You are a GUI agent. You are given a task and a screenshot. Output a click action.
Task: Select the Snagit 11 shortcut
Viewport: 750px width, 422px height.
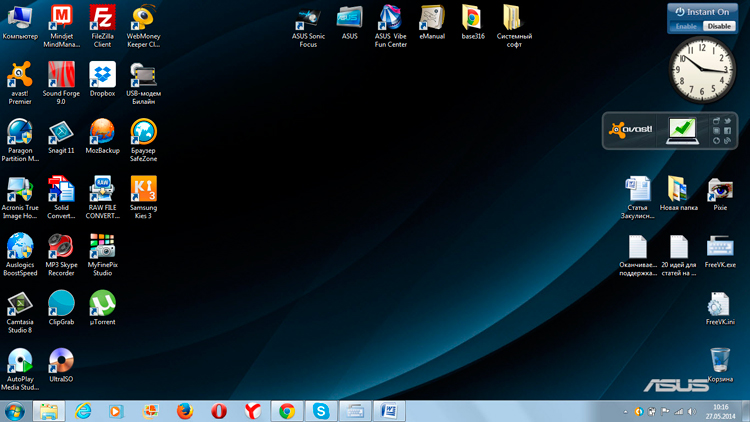pyautogui.click(x=61, y=132)
